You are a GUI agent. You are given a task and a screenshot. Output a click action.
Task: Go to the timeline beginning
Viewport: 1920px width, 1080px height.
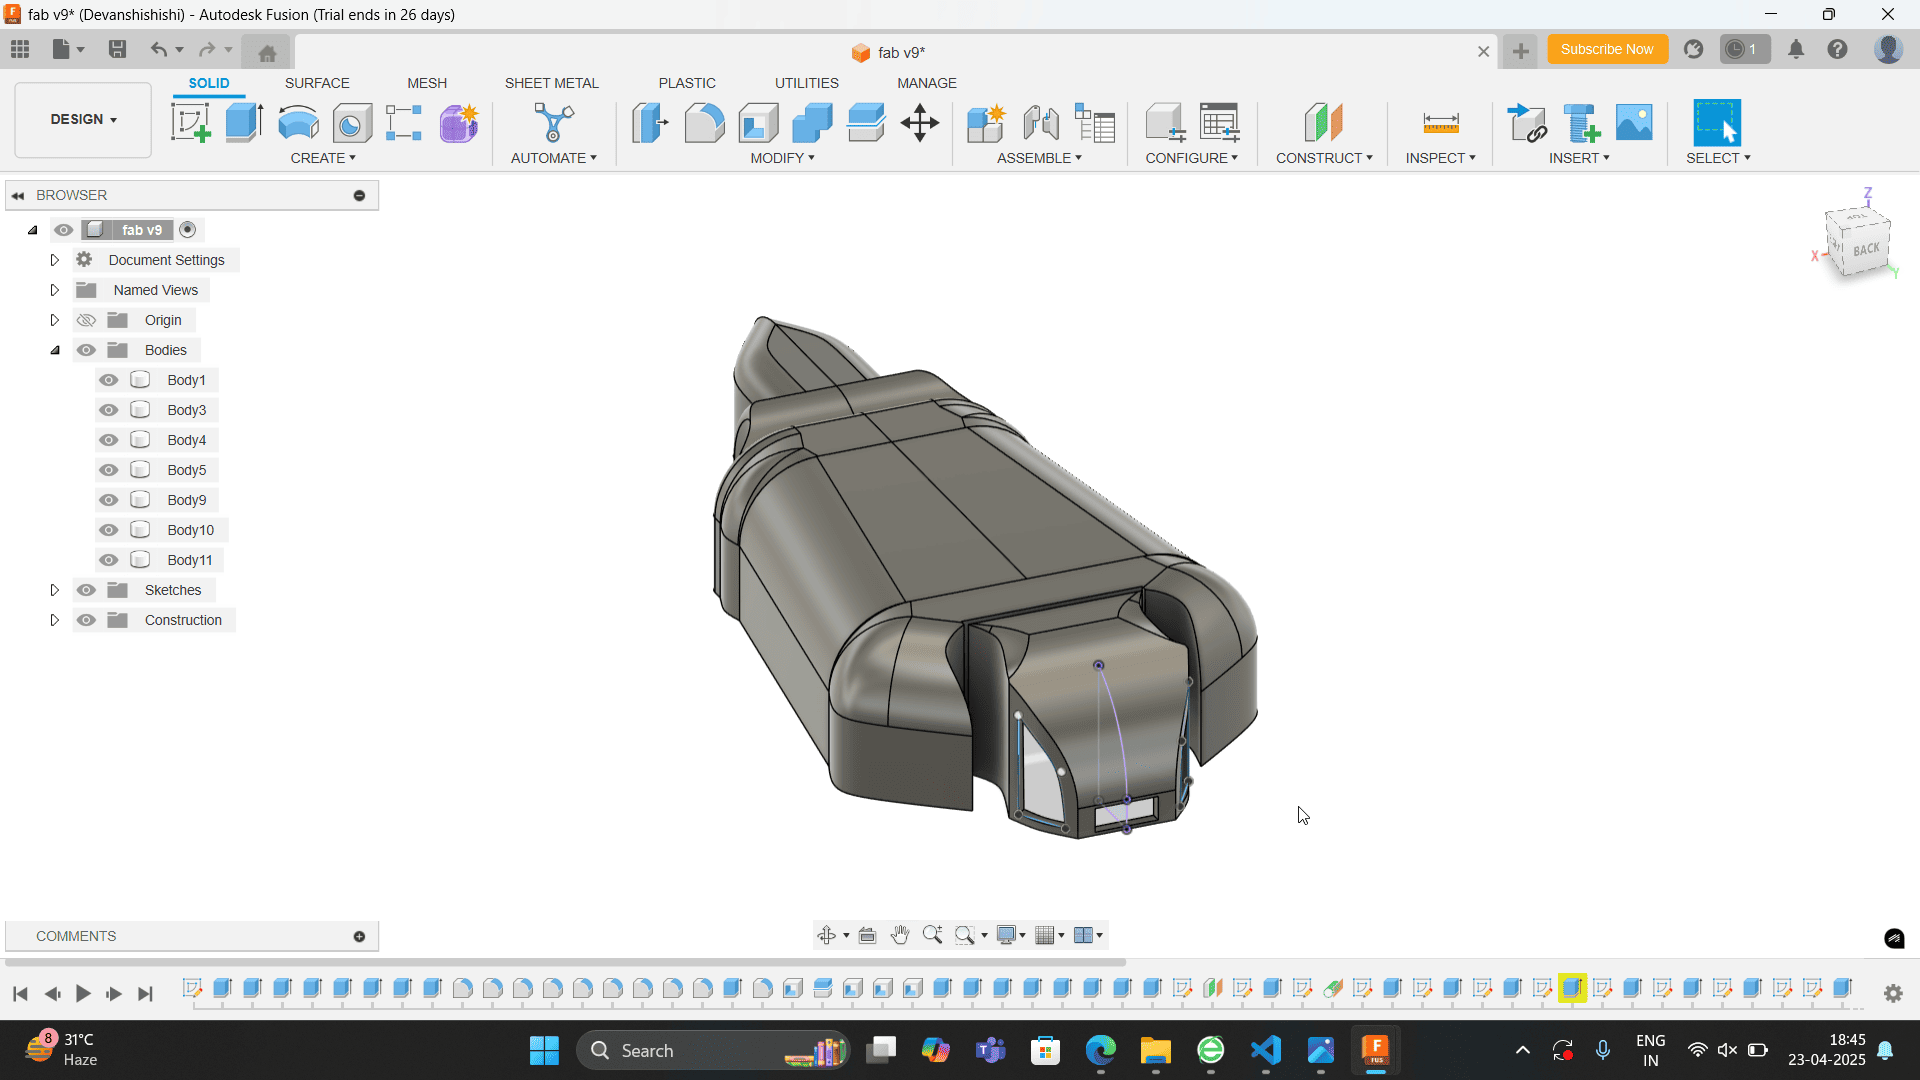[20, 993]
